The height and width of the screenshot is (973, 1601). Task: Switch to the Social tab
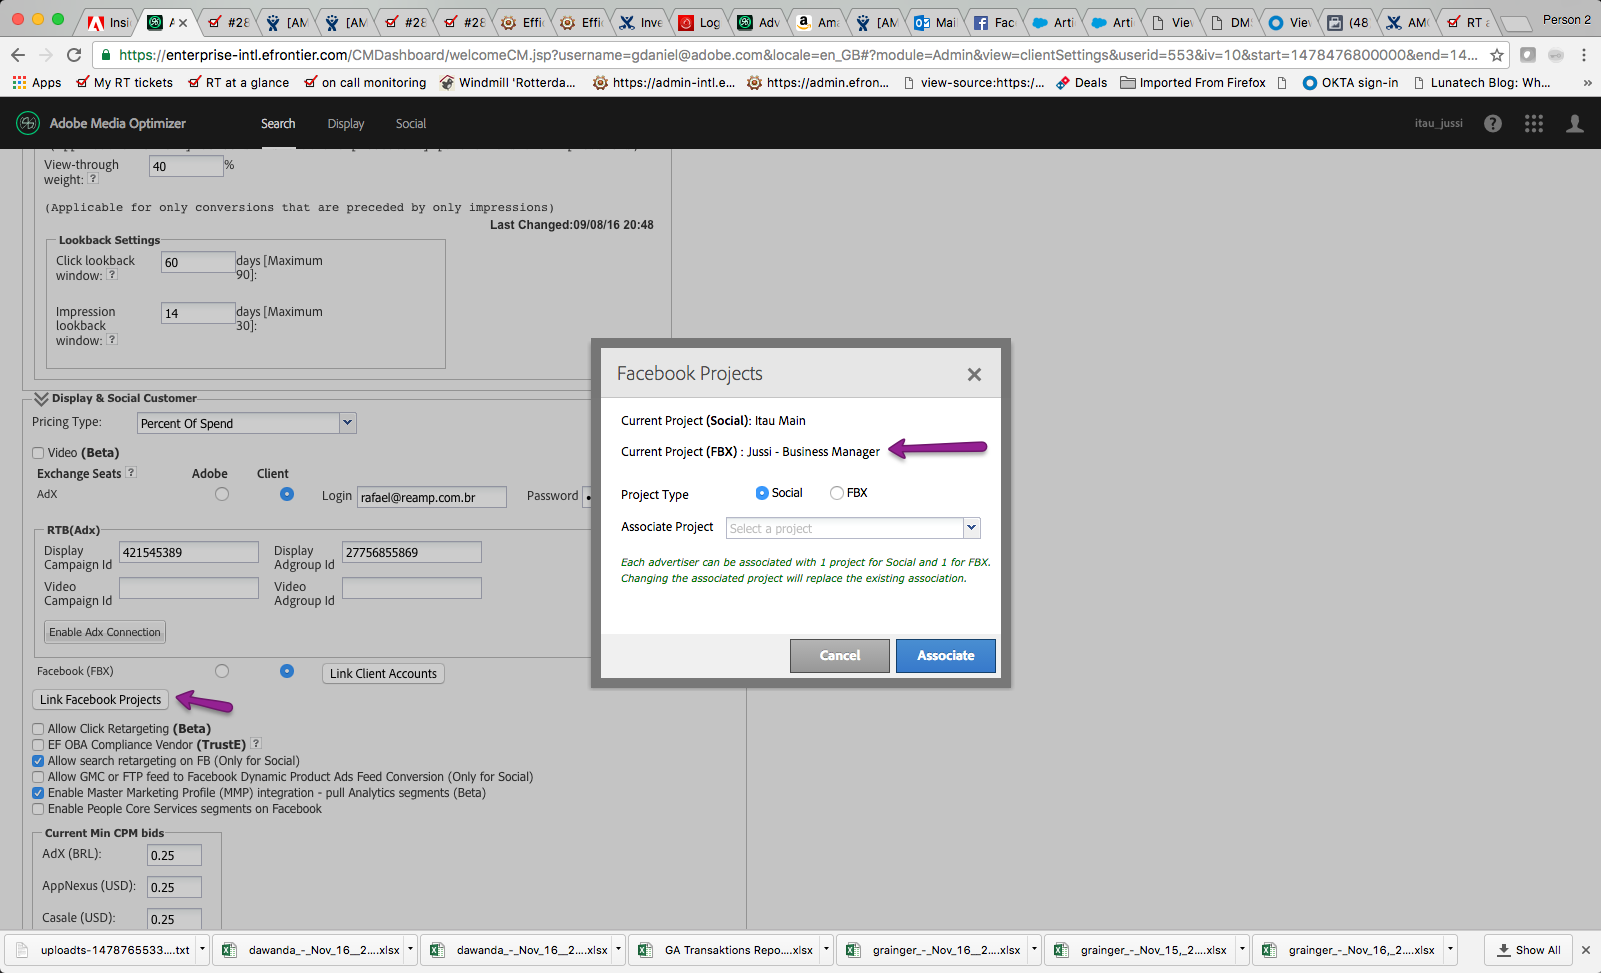[x=410, y=123]
